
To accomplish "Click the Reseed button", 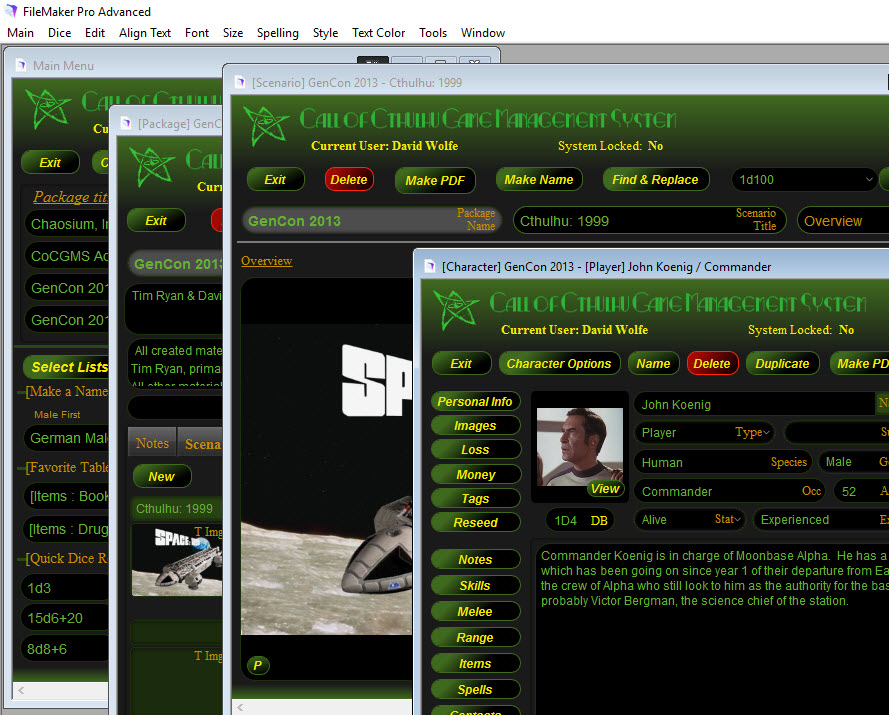I will pos(475,522).
